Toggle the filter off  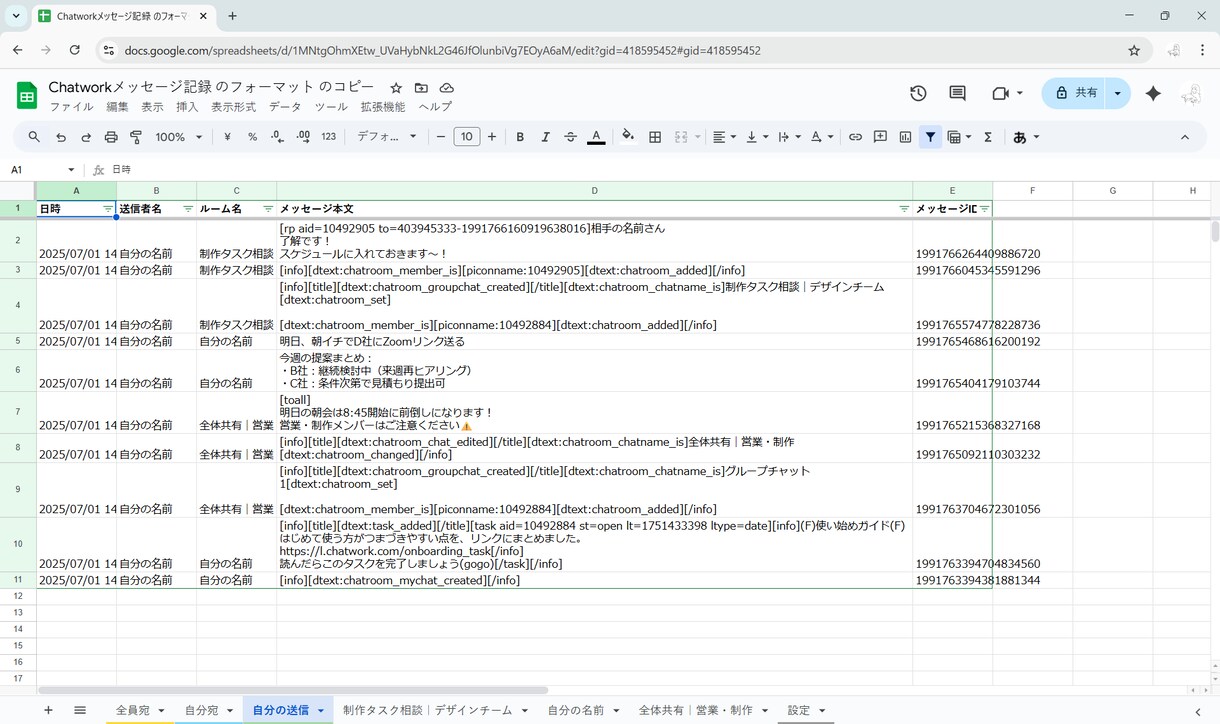[930, 137]
